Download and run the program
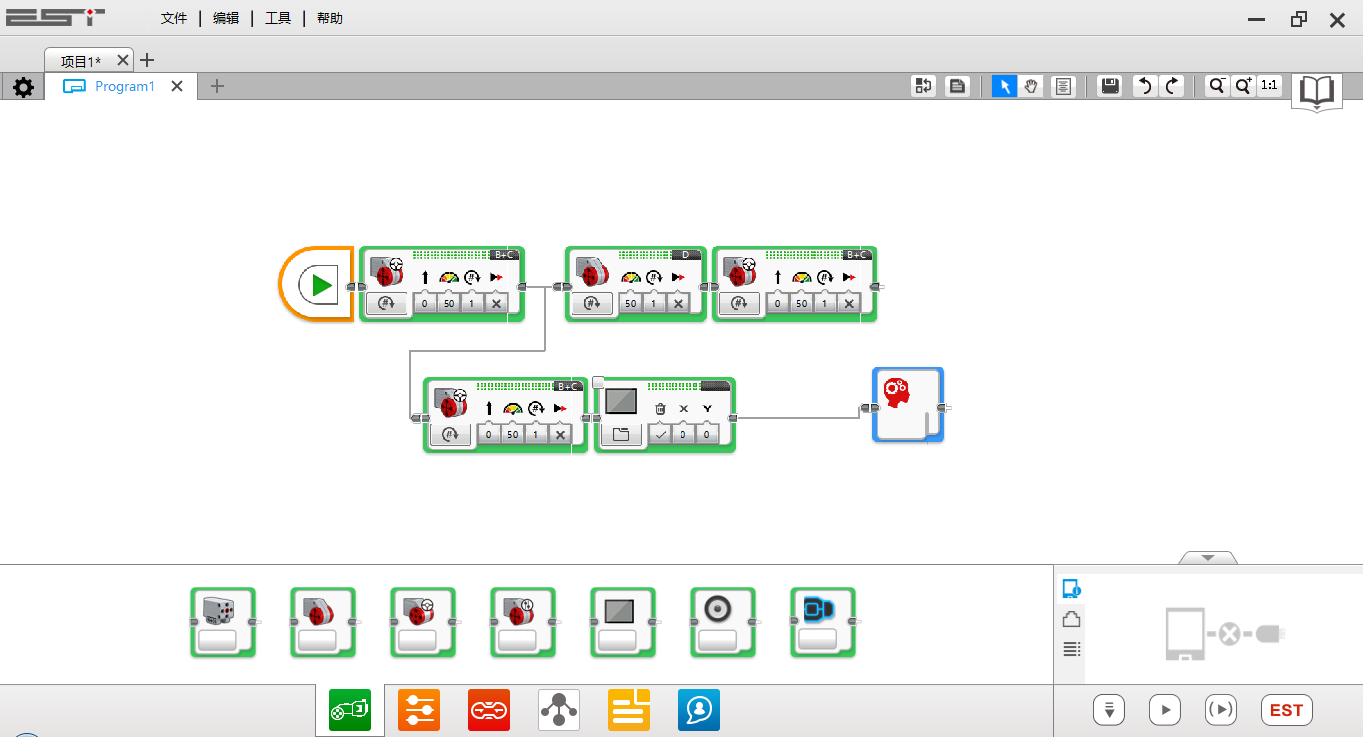1363x737 pixels. coord(1165,710)
